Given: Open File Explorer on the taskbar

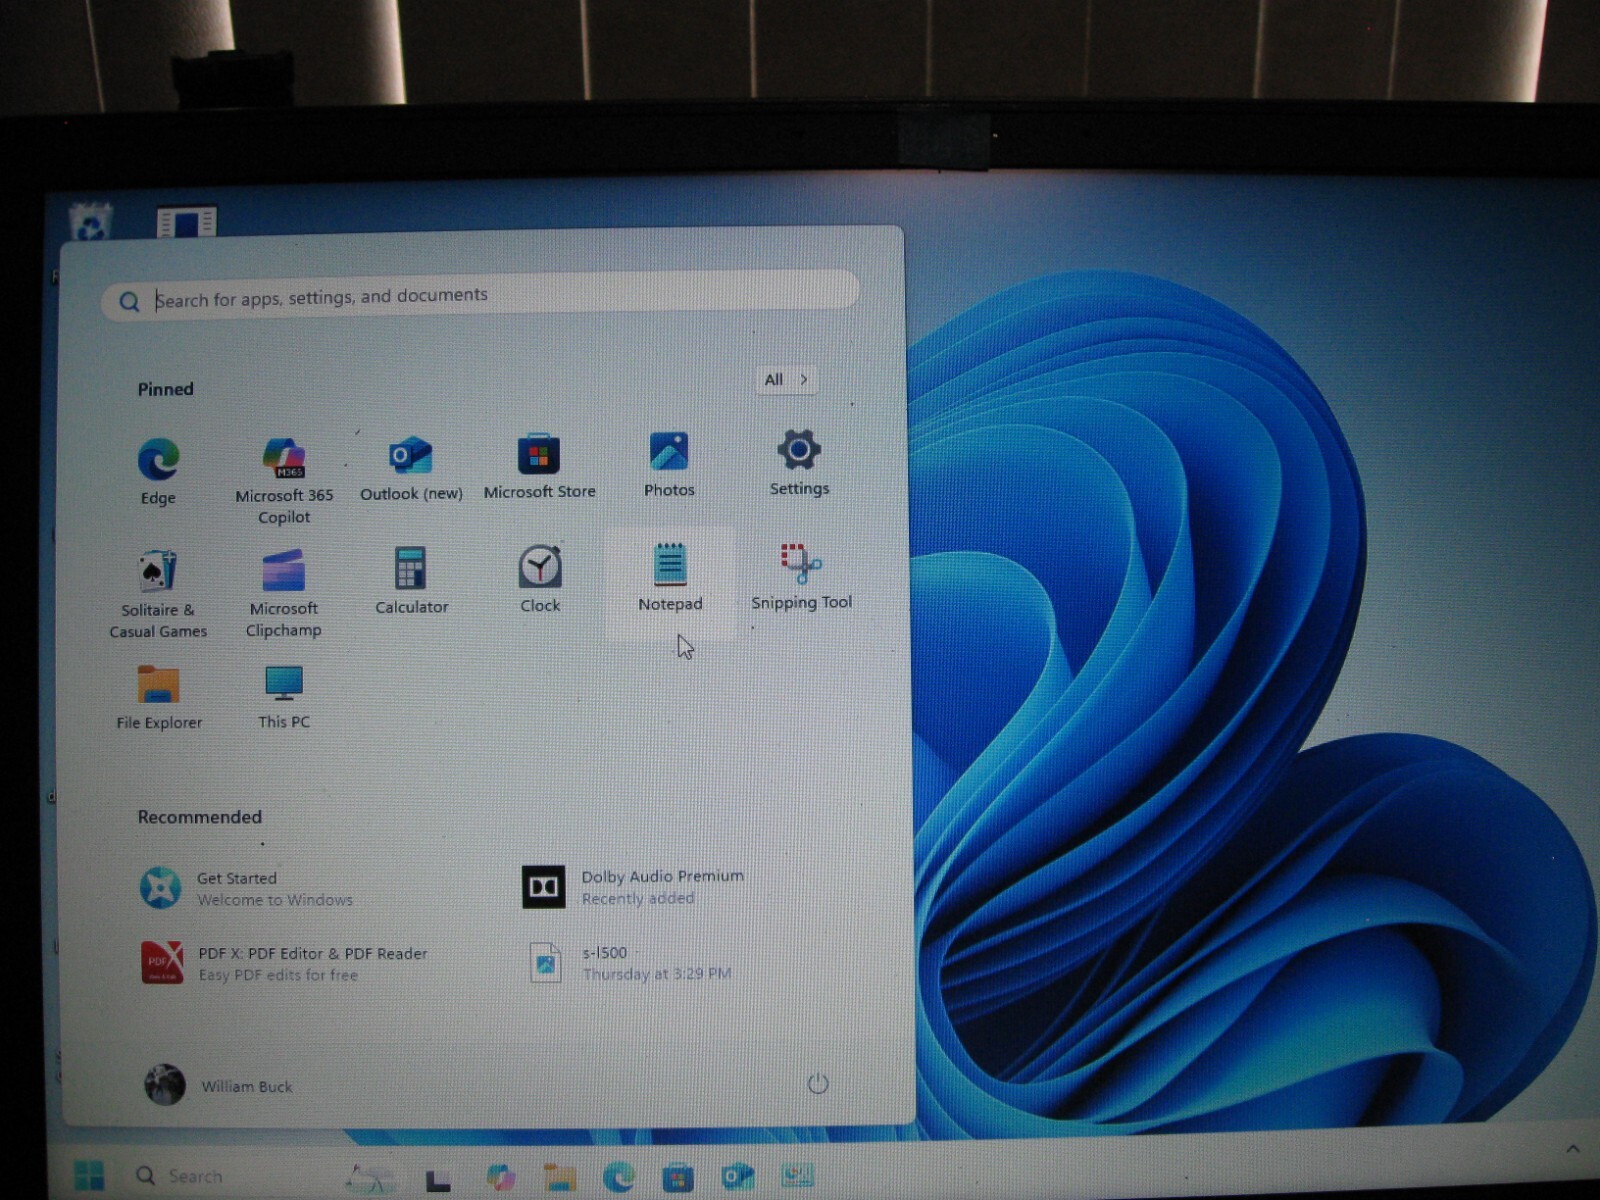Looking at the screenshot, I should click(x=559, y=1177).
